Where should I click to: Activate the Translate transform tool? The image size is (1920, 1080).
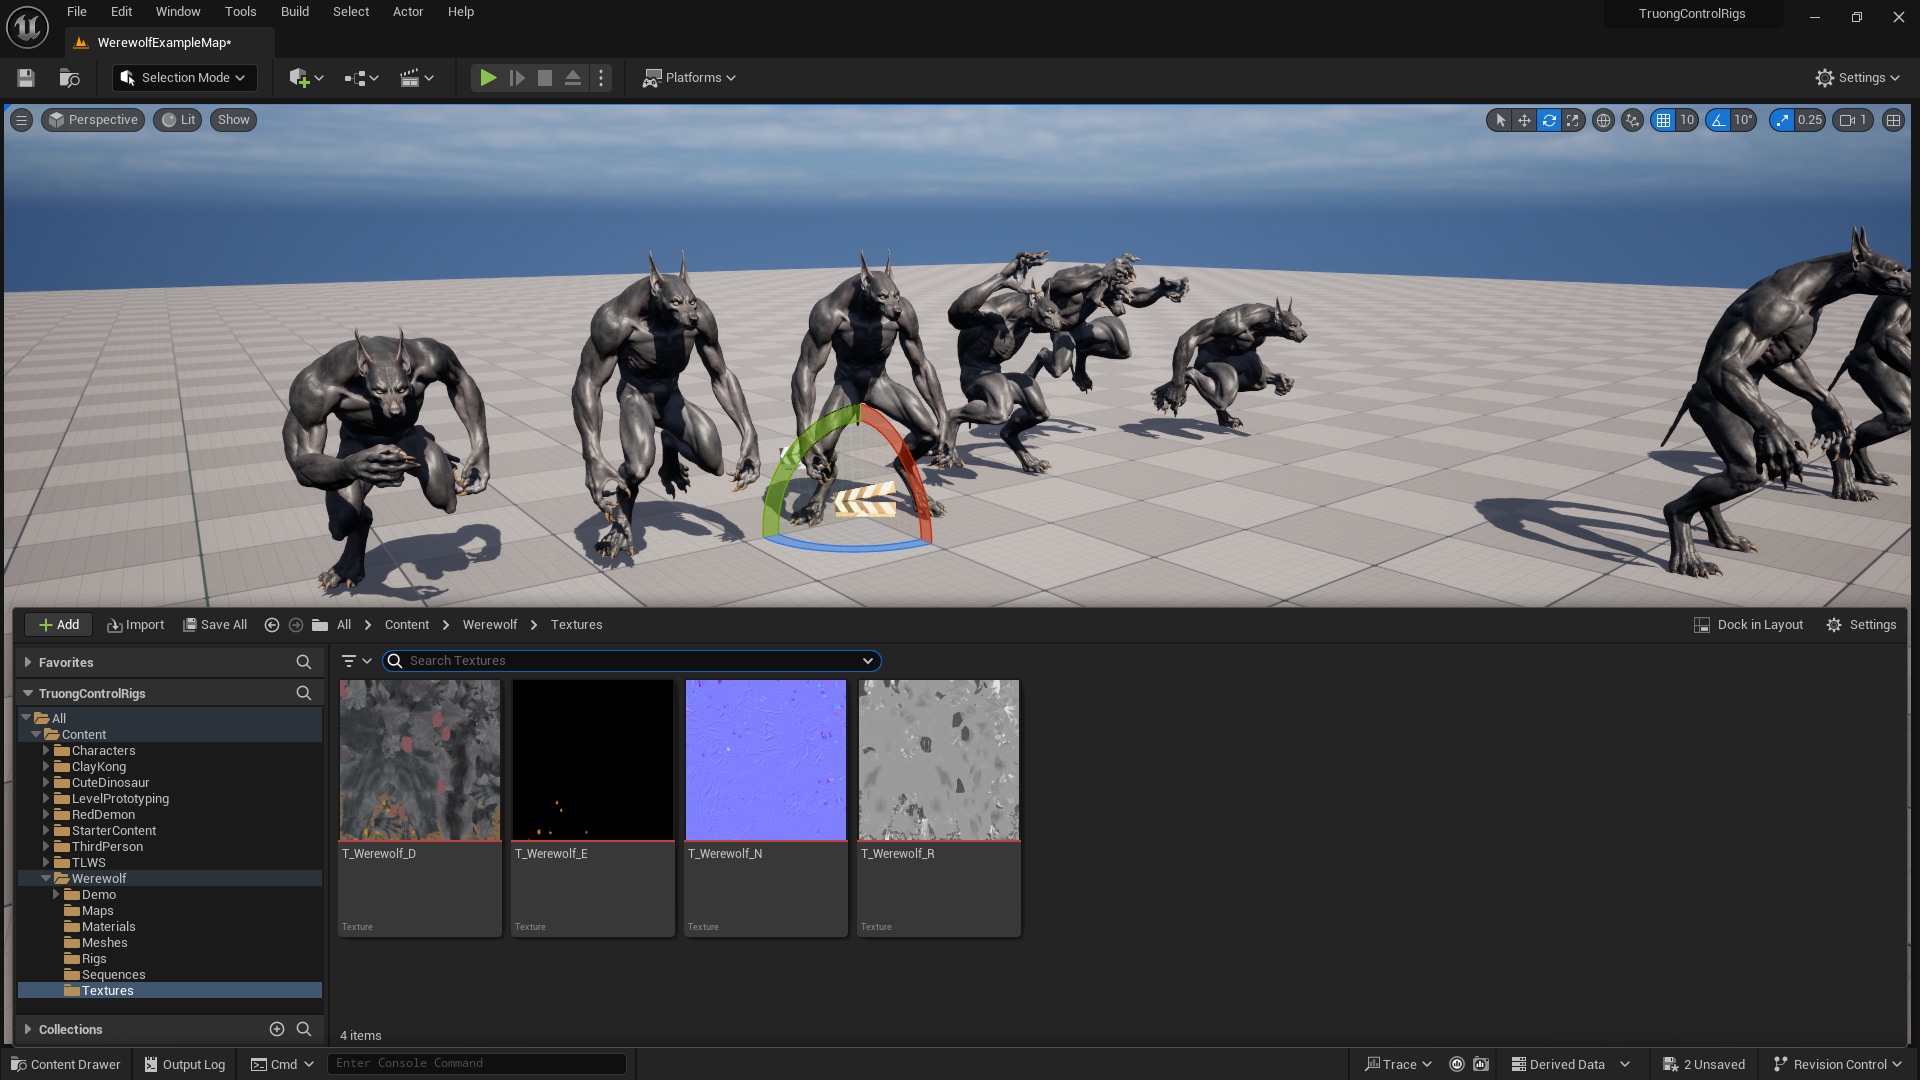pos(1524,120)
